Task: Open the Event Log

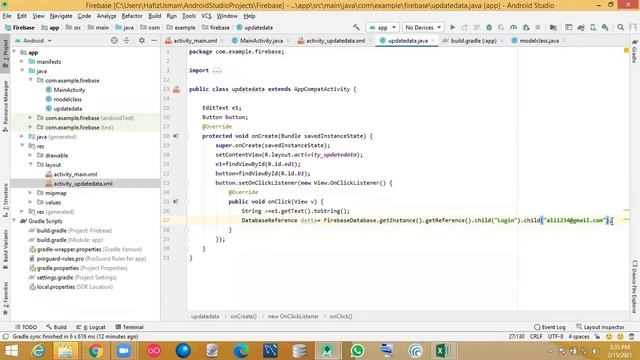Action: tap(550, 327)
